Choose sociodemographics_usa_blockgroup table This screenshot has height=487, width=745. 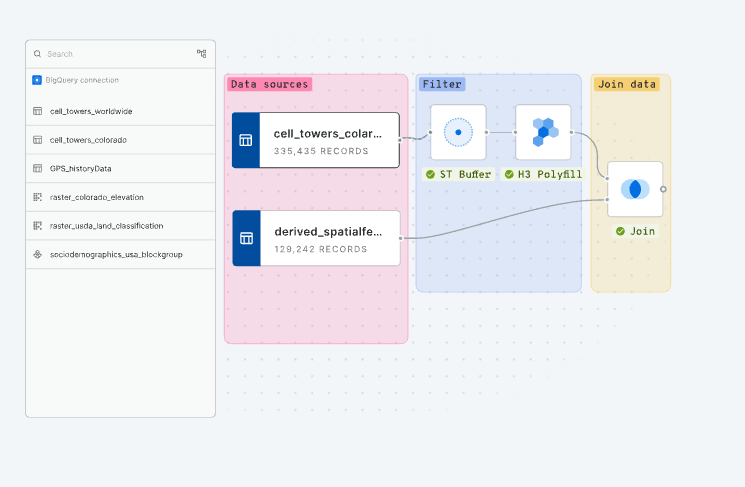(x=116, y=254)
